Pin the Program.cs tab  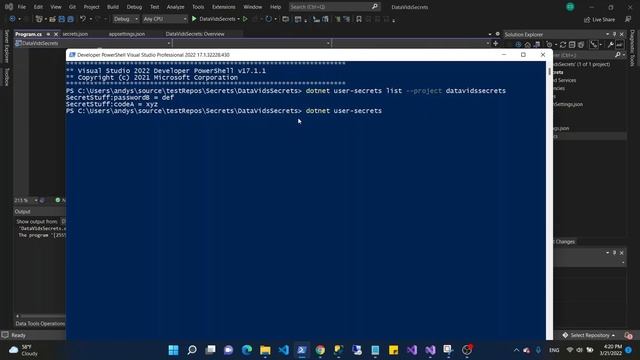click(x=48, y=34)
